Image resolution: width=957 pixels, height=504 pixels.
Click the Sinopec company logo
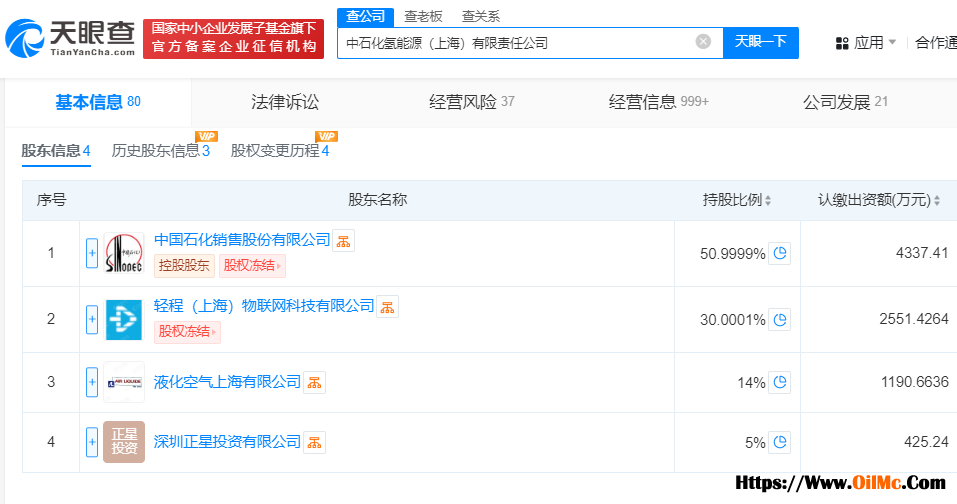[124, 253]
